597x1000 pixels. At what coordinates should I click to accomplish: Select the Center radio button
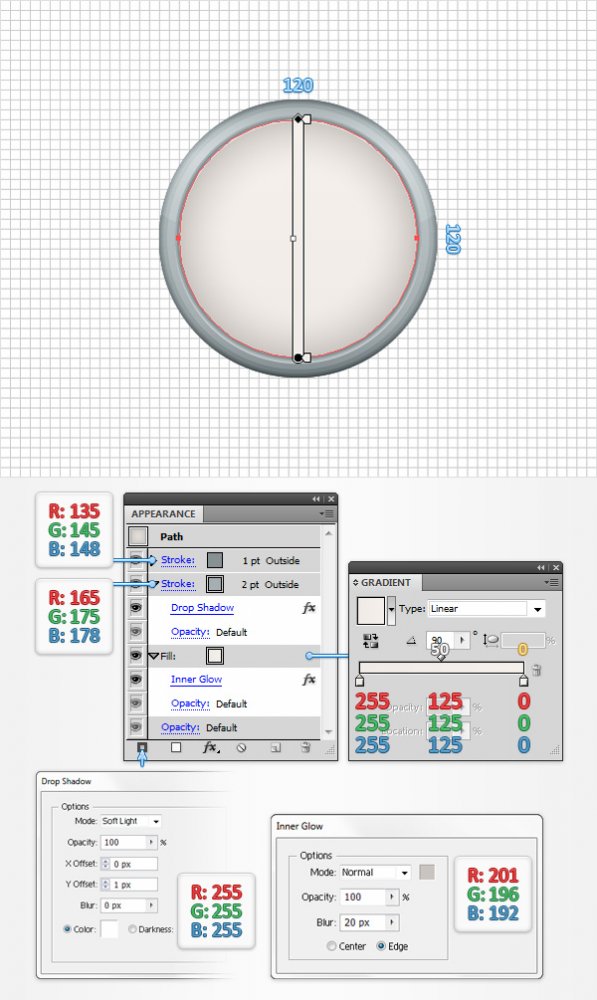(x=331, y=946)
